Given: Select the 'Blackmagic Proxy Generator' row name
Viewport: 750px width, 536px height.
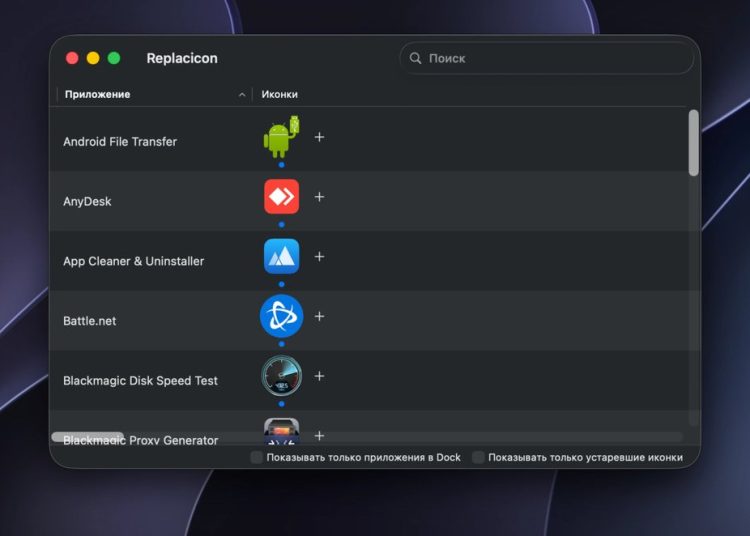Looking at the screenshot, I should 141,440.
